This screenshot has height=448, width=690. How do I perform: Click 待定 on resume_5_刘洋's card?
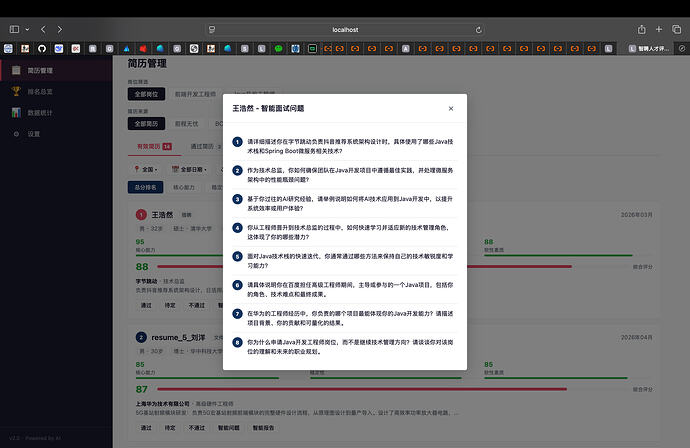click(x=170, y=428)
